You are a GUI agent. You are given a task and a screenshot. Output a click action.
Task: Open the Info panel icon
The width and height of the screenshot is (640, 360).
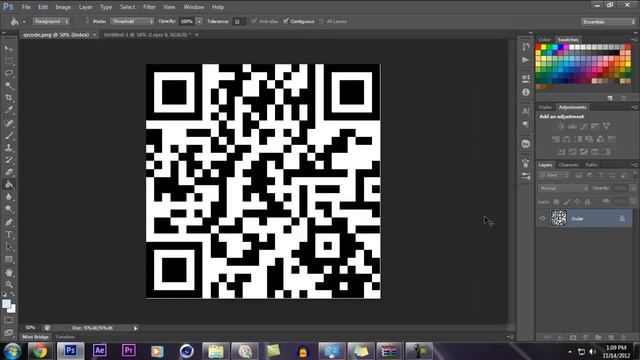[526, 92]
